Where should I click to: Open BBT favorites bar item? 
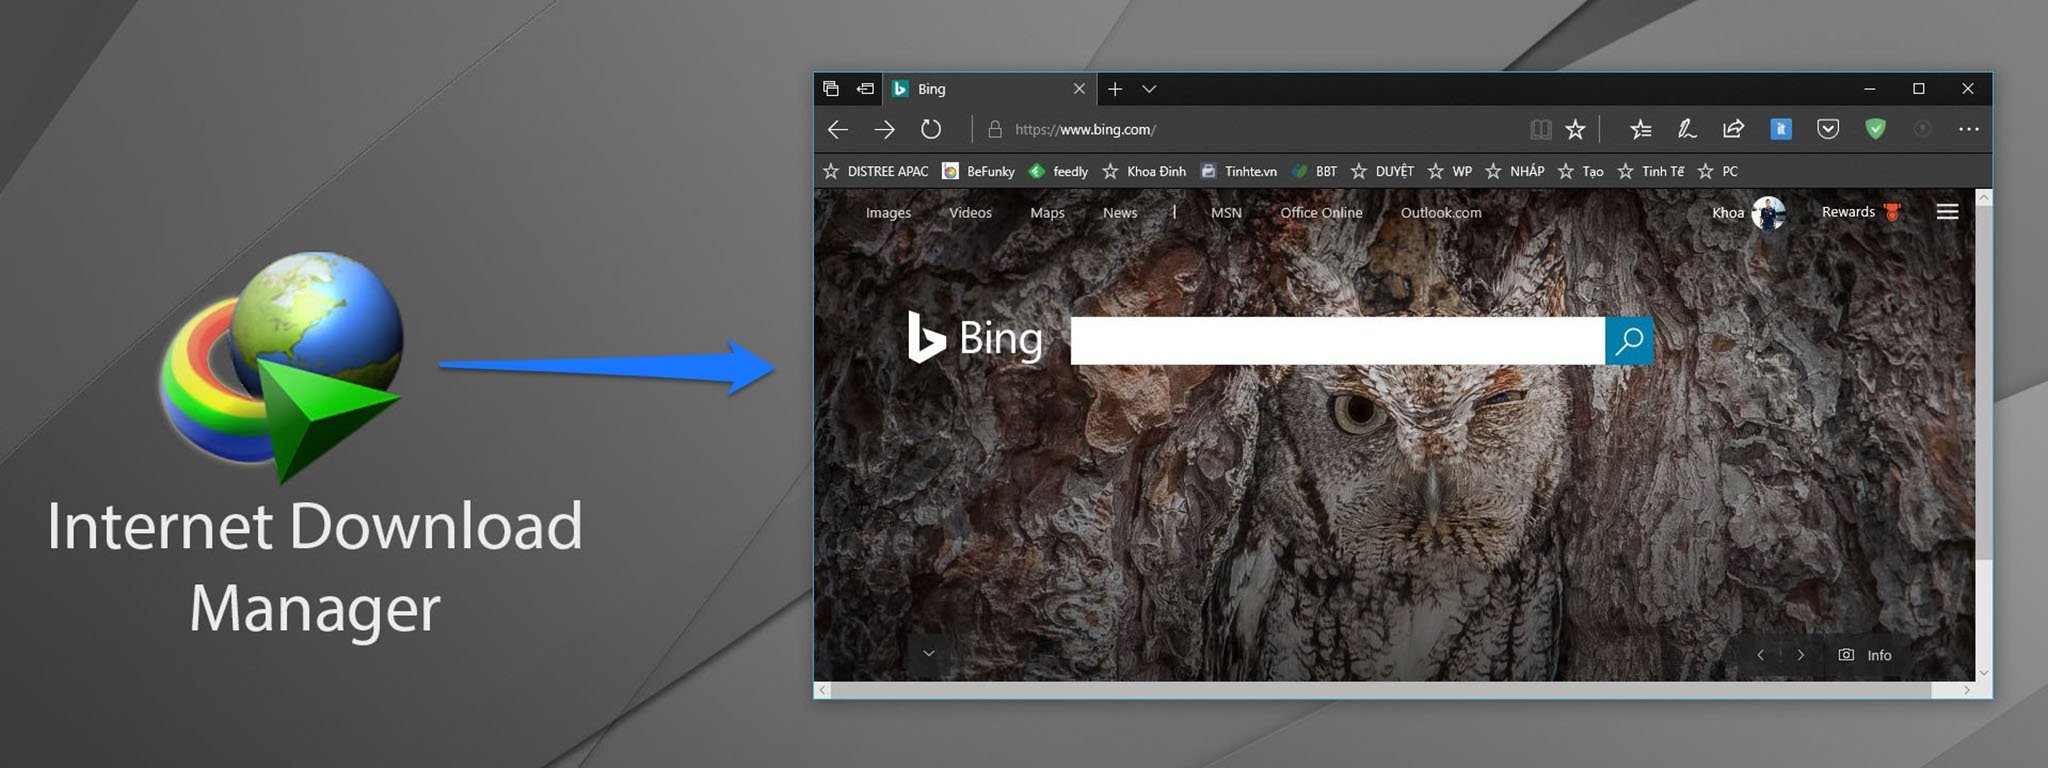[1314, 171]
